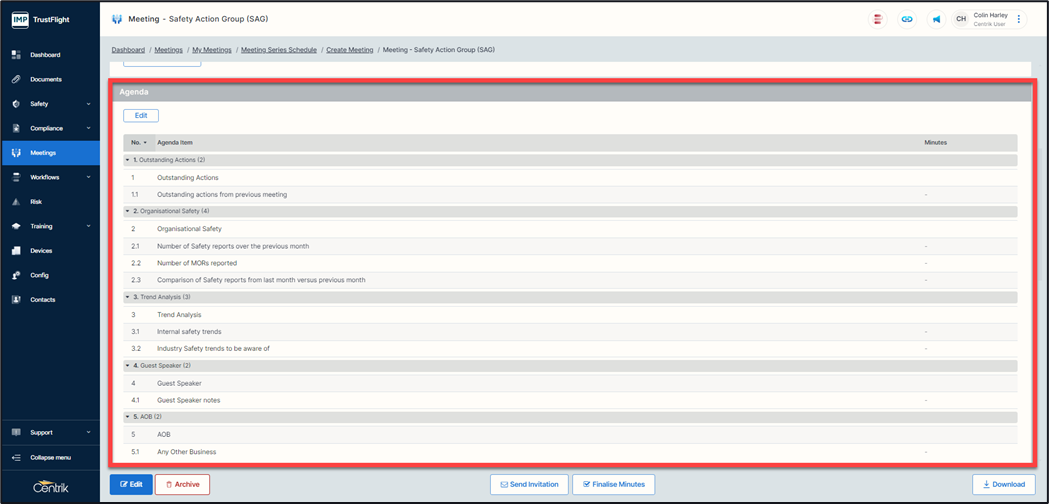Collapse the Outstanding Actions agenda group
1049x504 pixels.
(x=128, y=160)
